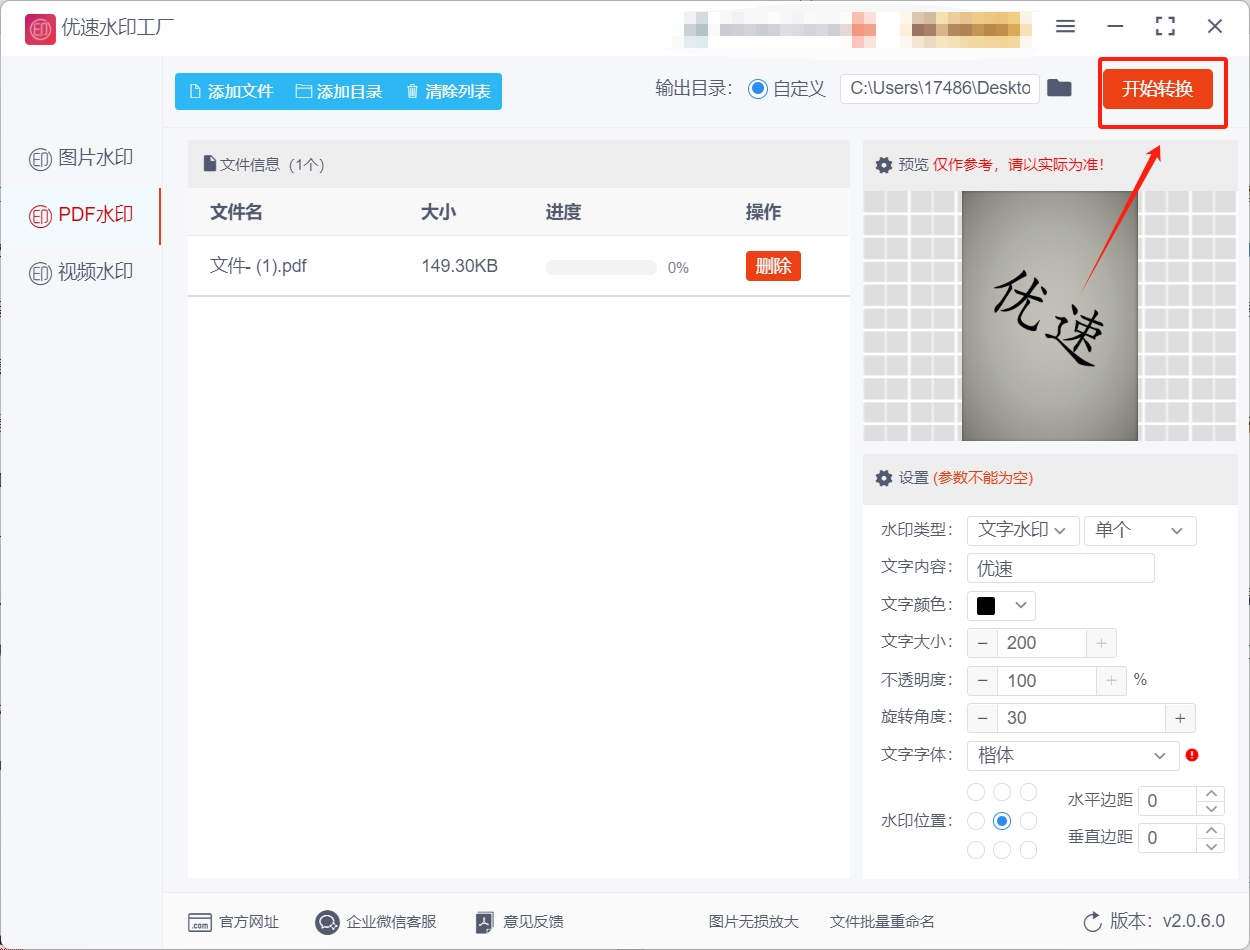
Task: Select bottom-center watermark position
Action: (x=1002, y=850)
